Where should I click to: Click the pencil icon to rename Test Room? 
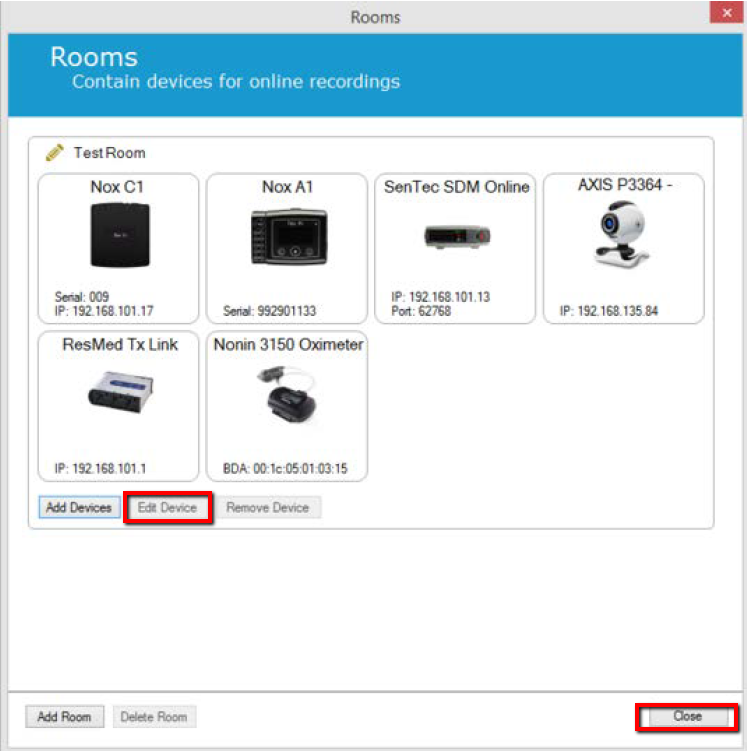(55, 153)
